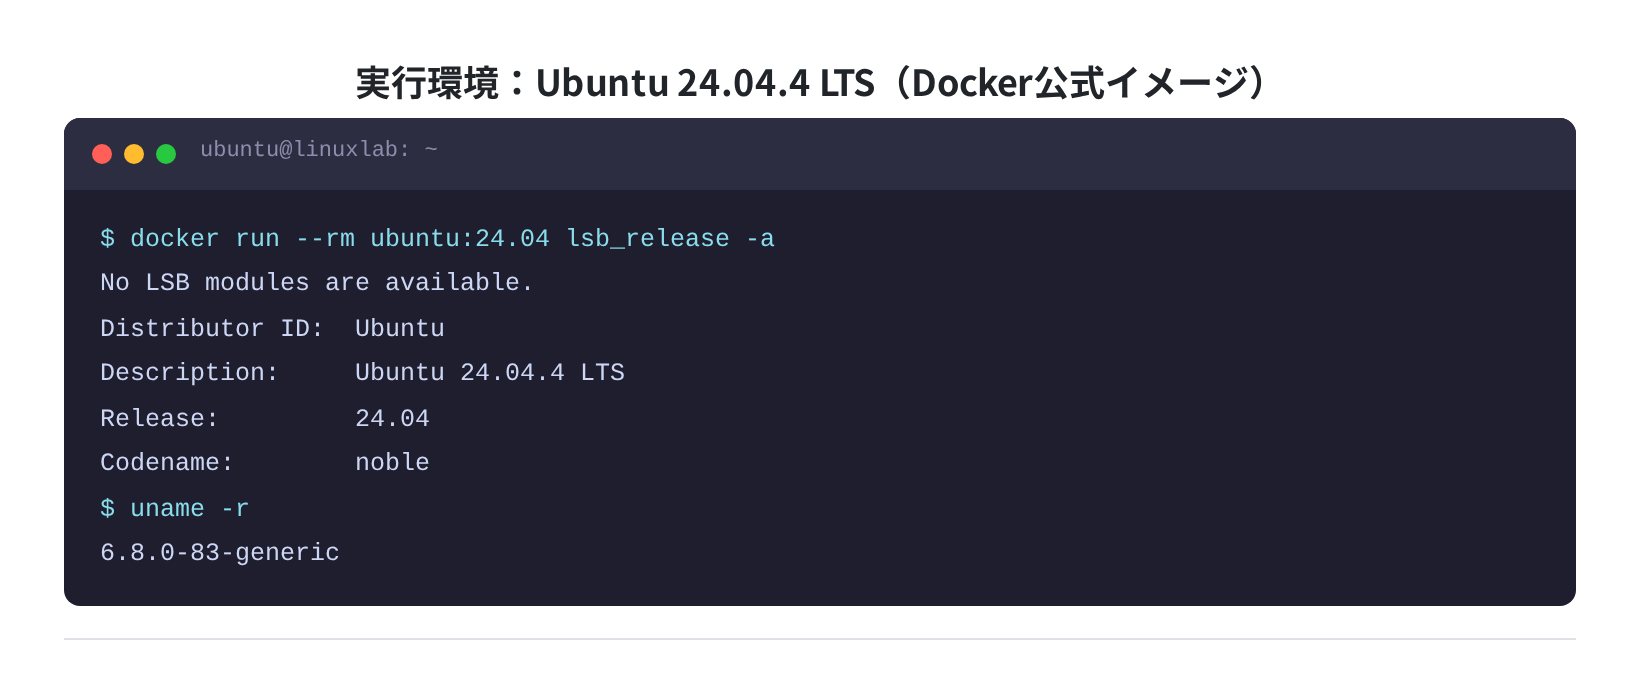Click the terminal title ubuntu@linuxlab: ~
Screen dimensions: 1640x700
pyautogui.click(x=319, y=150)
